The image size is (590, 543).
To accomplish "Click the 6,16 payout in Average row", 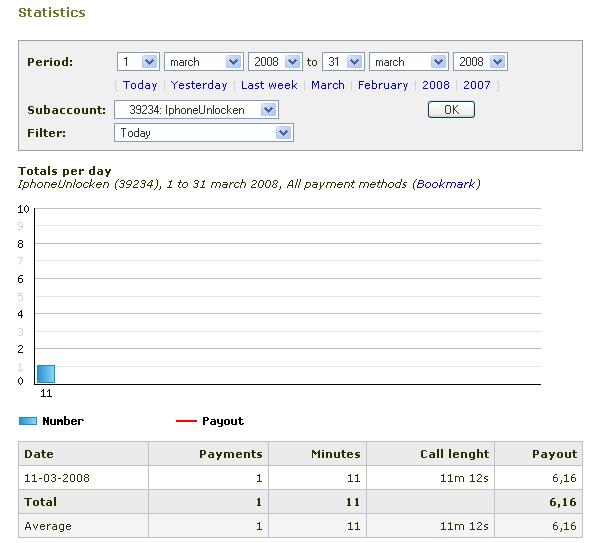I will click(x=564, y=526).
